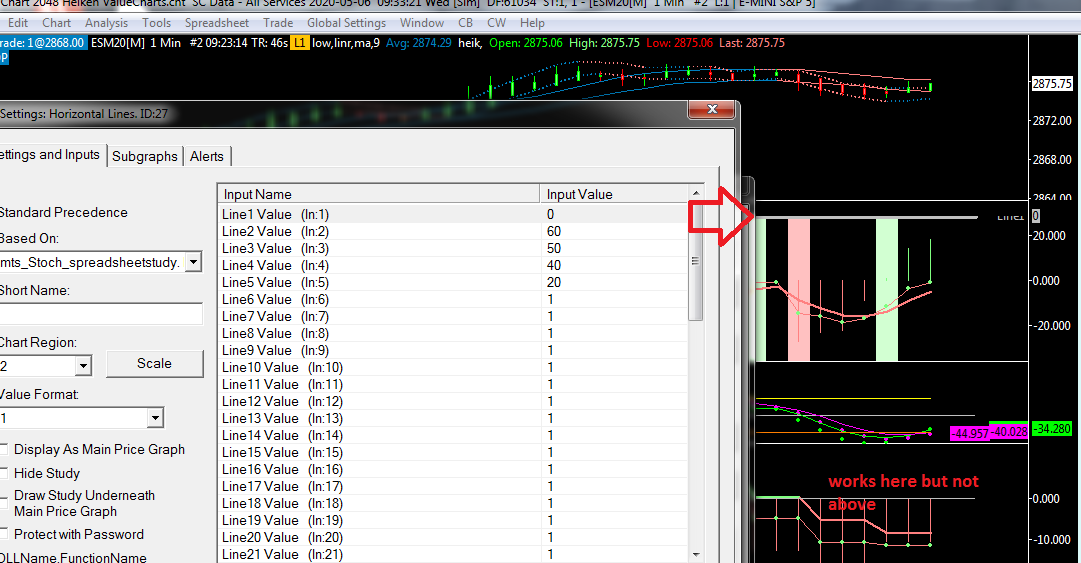
Task: Select the Line6 Value input row
Action: pyautogui.click(x=453, y=299)
